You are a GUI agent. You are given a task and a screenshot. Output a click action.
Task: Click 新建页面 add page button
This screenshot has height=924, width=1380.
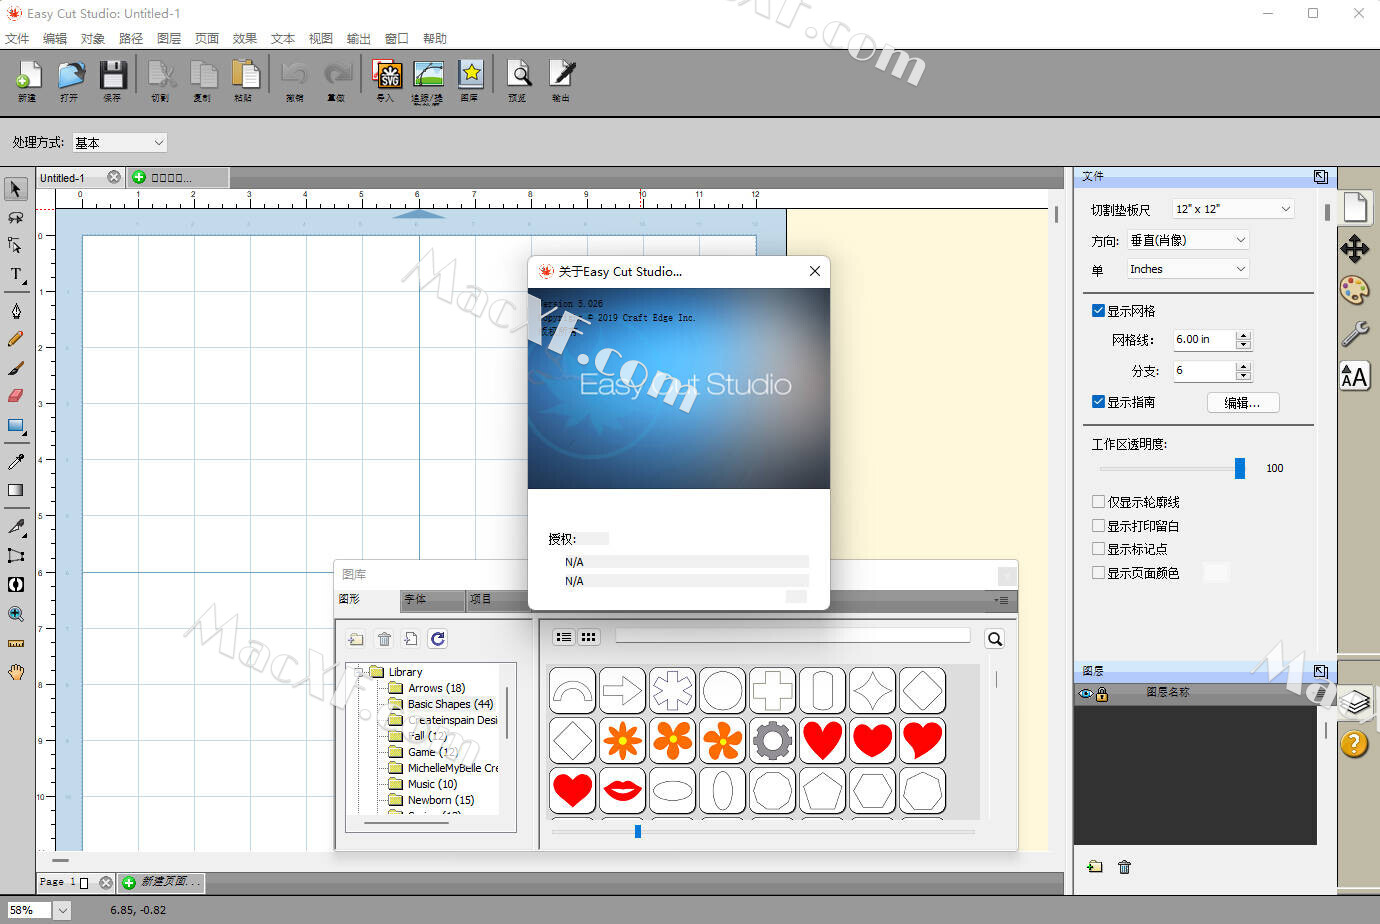pos(161,882)
